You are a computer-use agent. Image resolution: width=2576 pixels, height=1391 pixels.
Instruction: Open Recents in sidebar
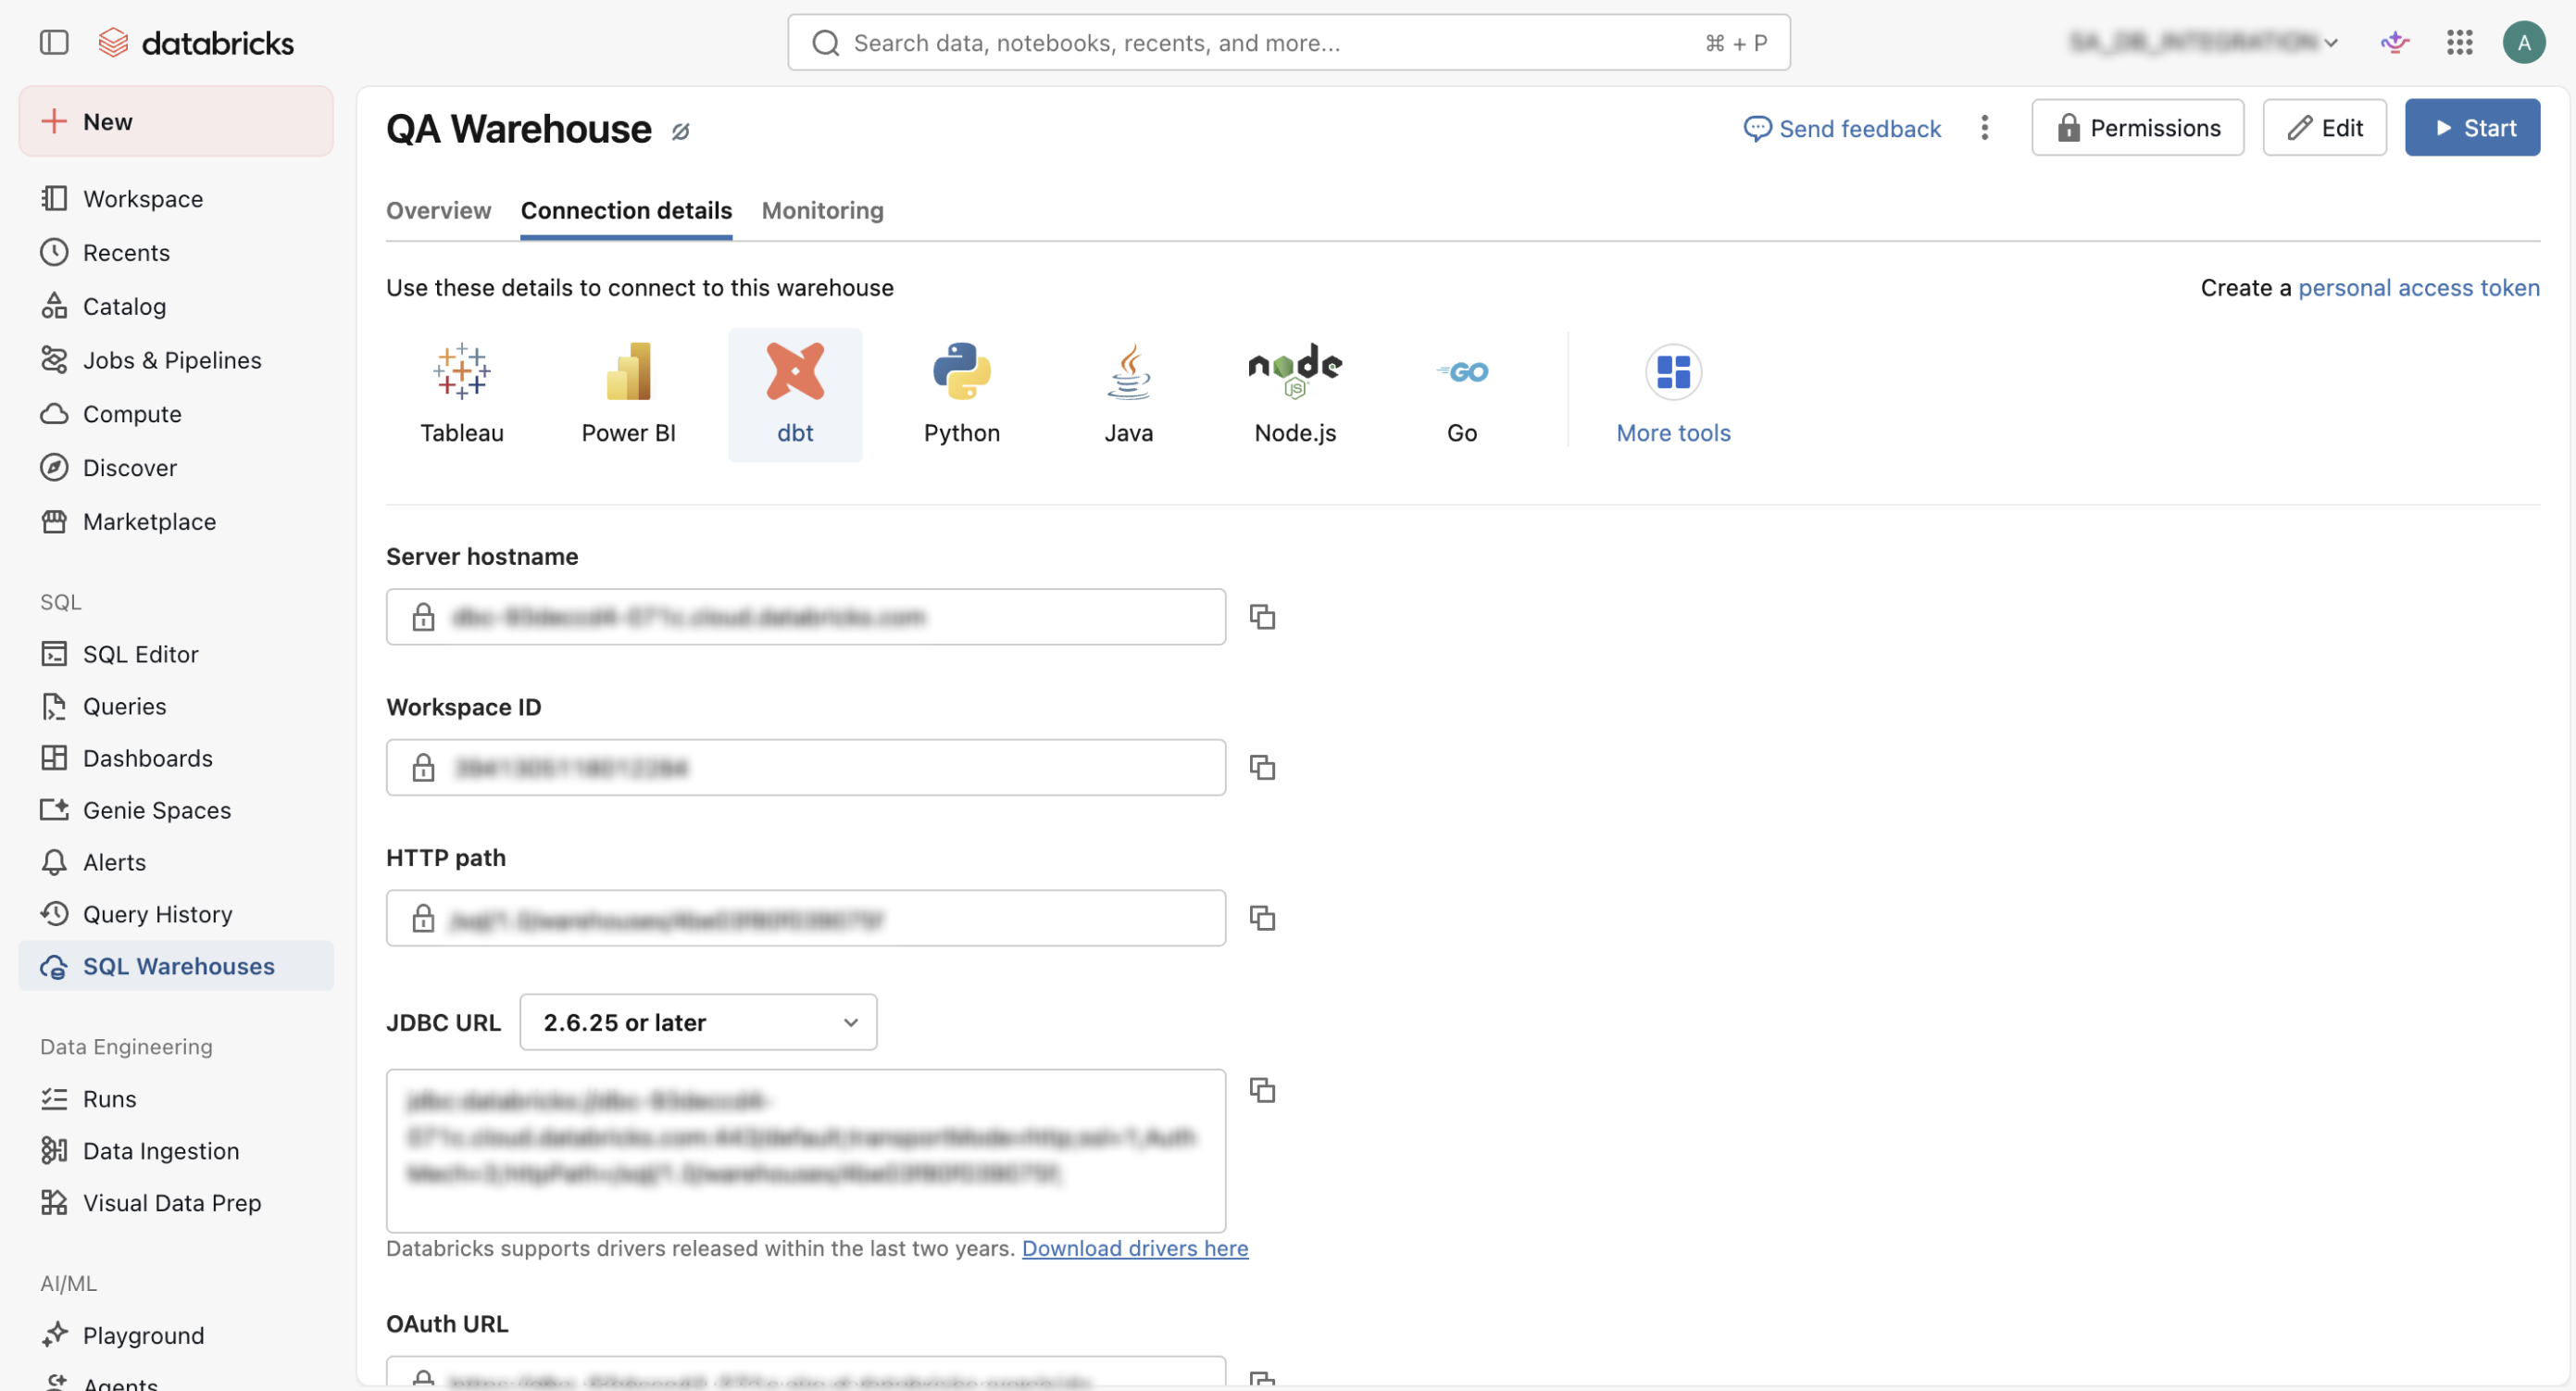(x=176, y=252)
